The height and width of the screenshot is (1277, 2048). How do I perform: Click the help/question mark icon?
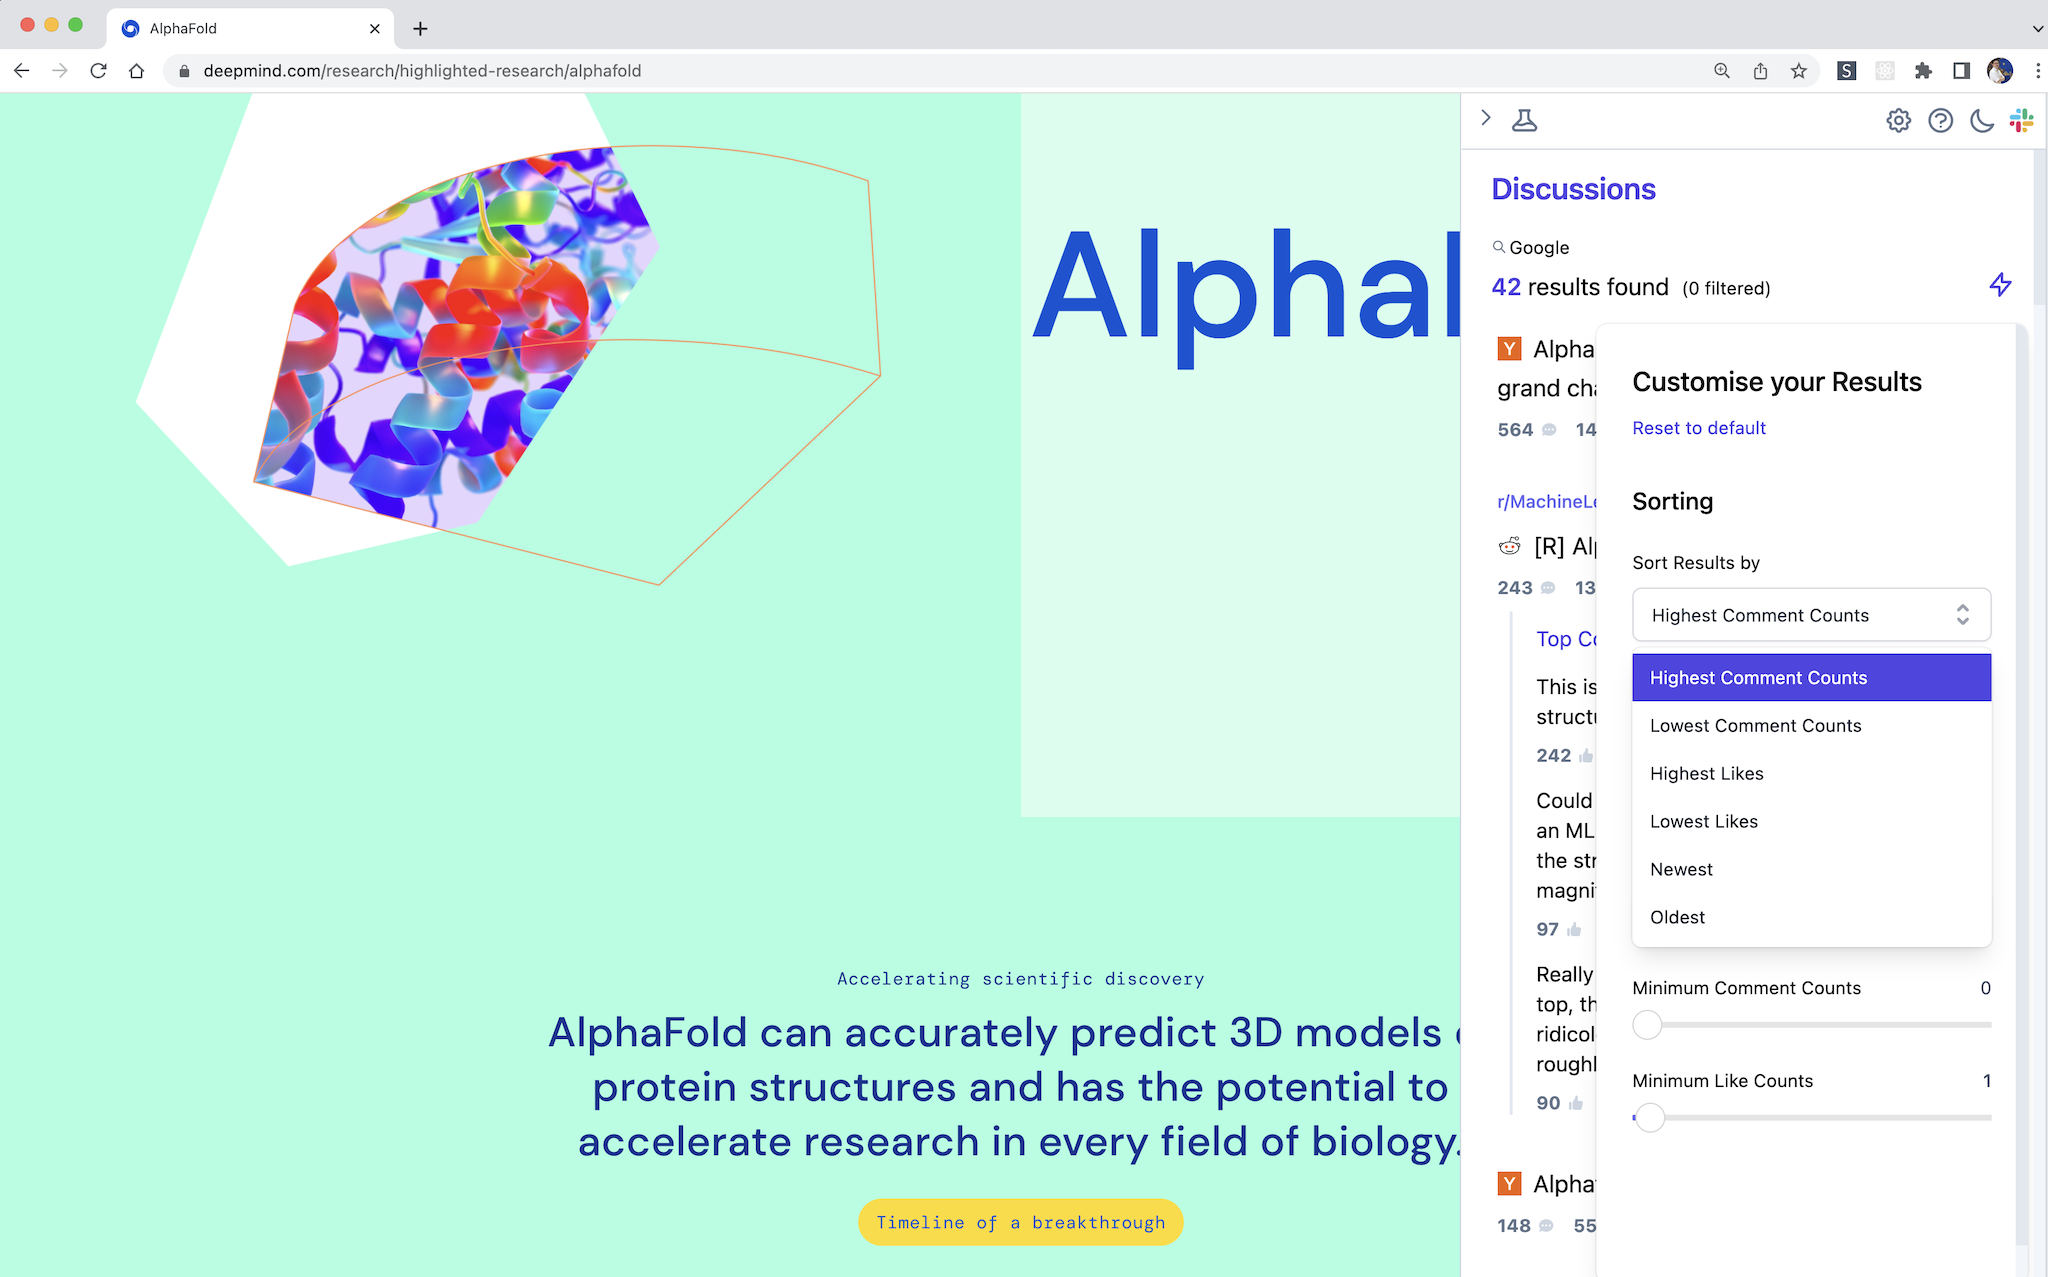pos(1941,121)
